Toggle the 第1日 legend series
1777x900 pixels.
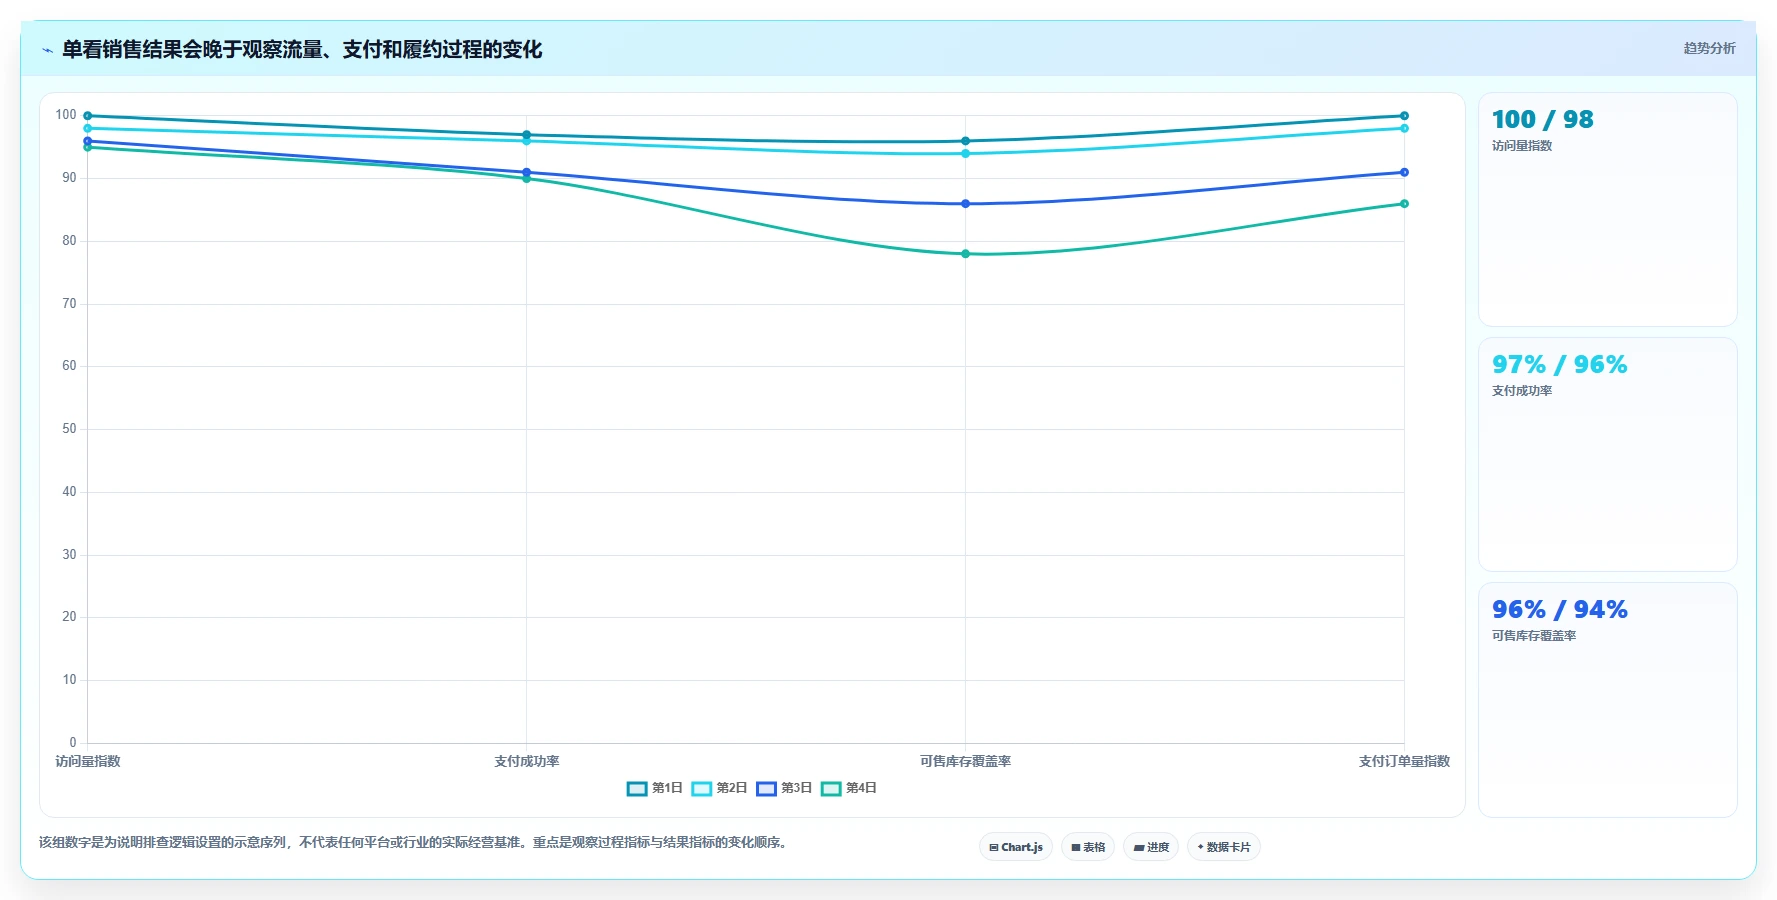(654, 788)
